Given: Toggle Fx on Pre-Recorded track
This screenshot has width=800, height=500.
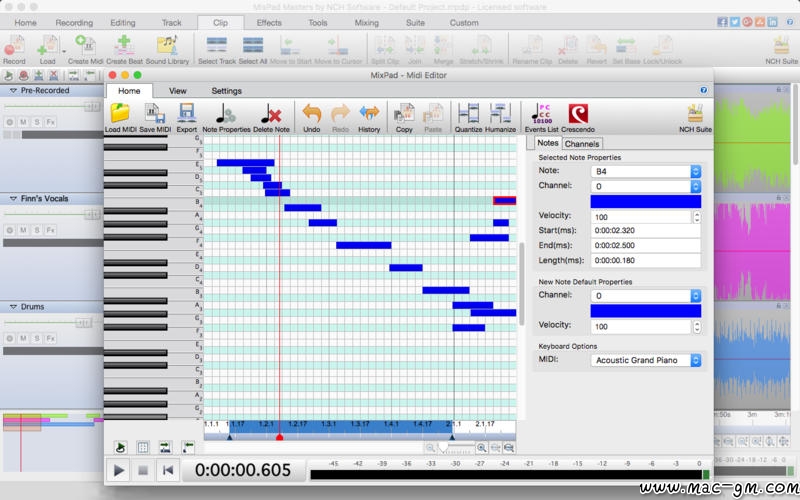Looking at the screenshot, I should click(x=51, y=122).
